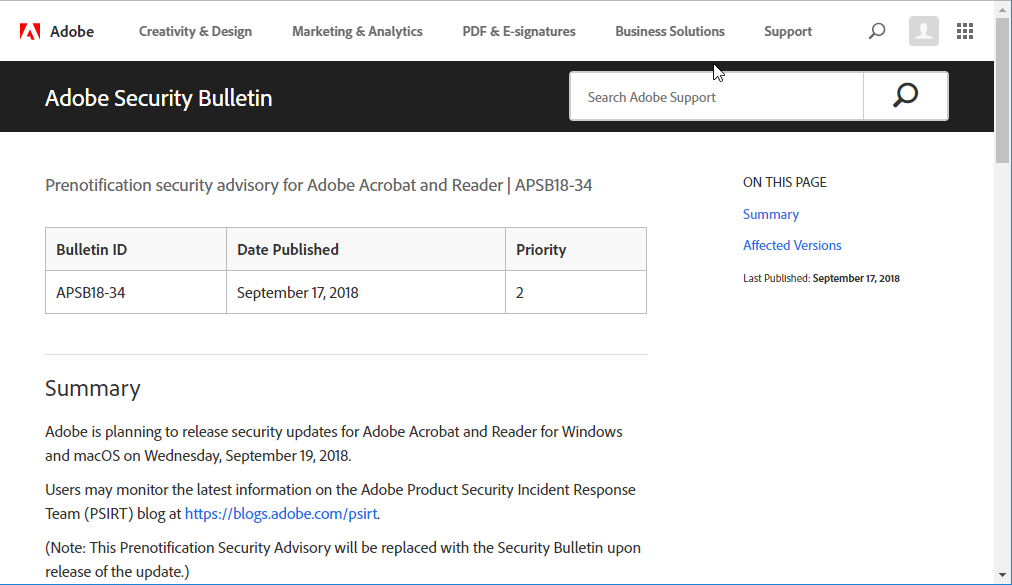This screenshot has width=1012, height=585.
Task: Open the Affected Versions sidebar link
Action: pos(792,245)
